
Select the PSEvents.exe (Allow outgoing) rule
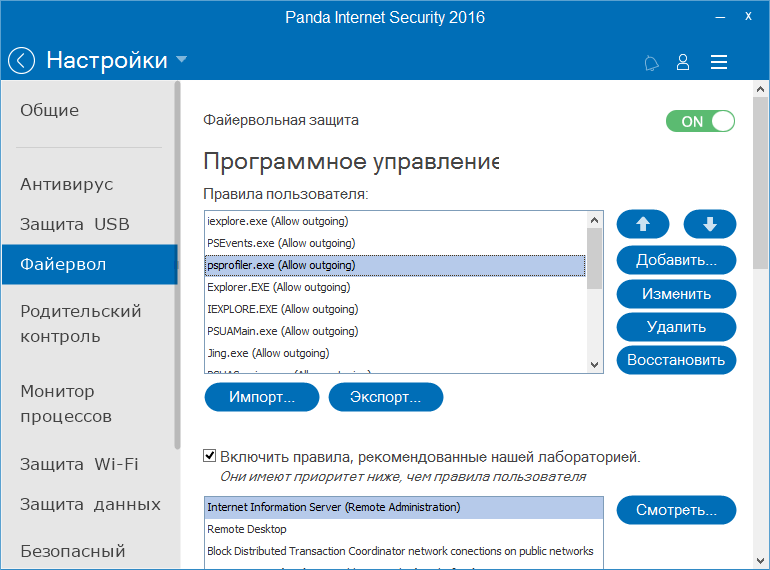coord(395,243)
